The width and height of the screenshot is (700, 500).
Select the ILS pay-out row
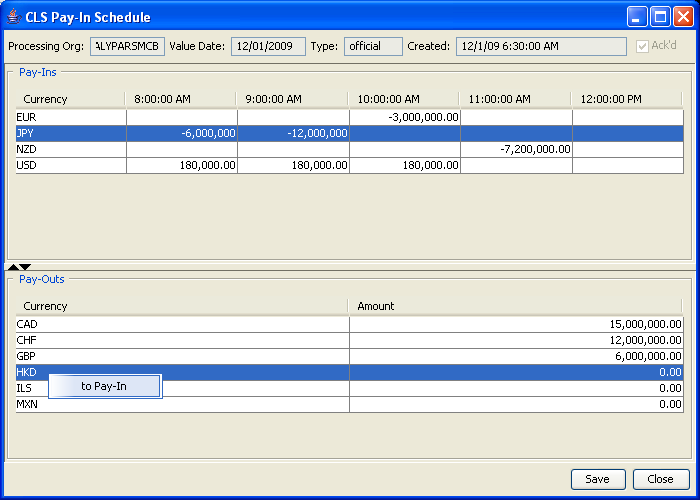pos(350,389)
